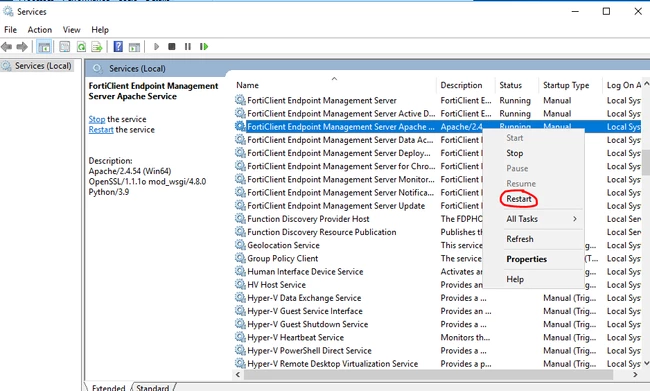Screen dimensions: 650x391
Task: Select highlighted FortiClient Endpoint Management Server Apache row
Action: (438, 127)
